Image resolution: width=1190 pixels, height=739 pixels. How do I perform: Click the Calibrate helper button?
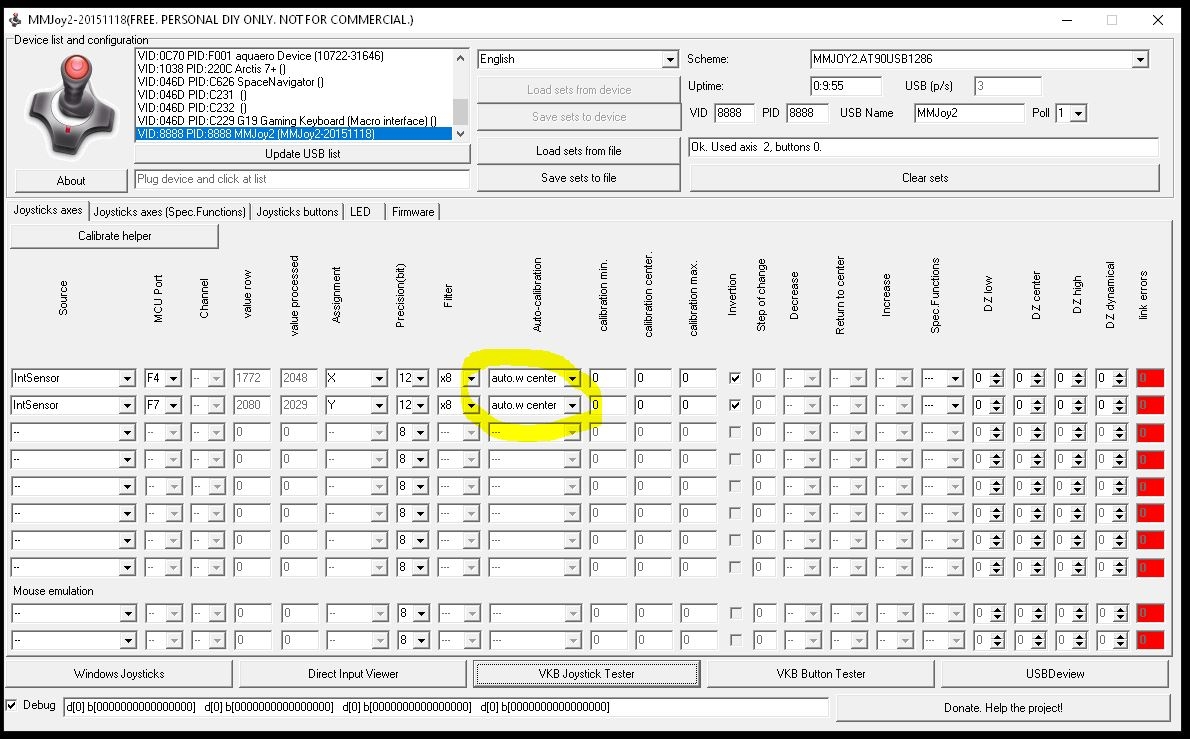click(115, 236)
